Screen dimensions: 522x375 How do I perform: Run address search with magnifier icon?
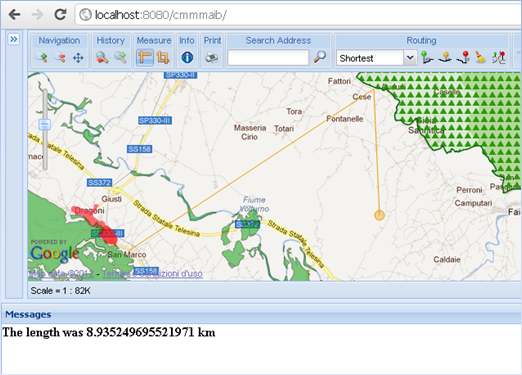click(320, 57)
